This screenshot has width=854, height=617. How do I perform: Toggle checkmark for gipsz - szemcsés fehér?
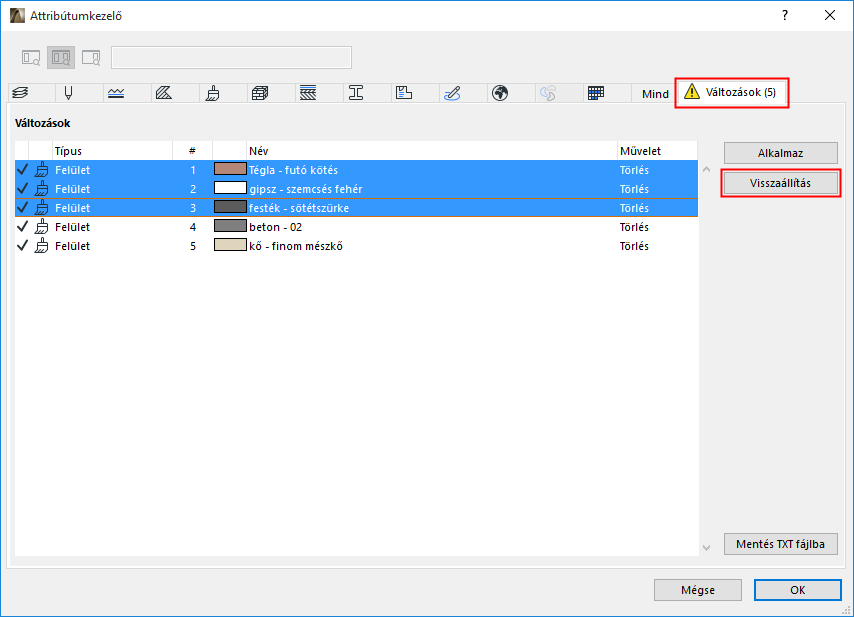(x=22, y=188)
